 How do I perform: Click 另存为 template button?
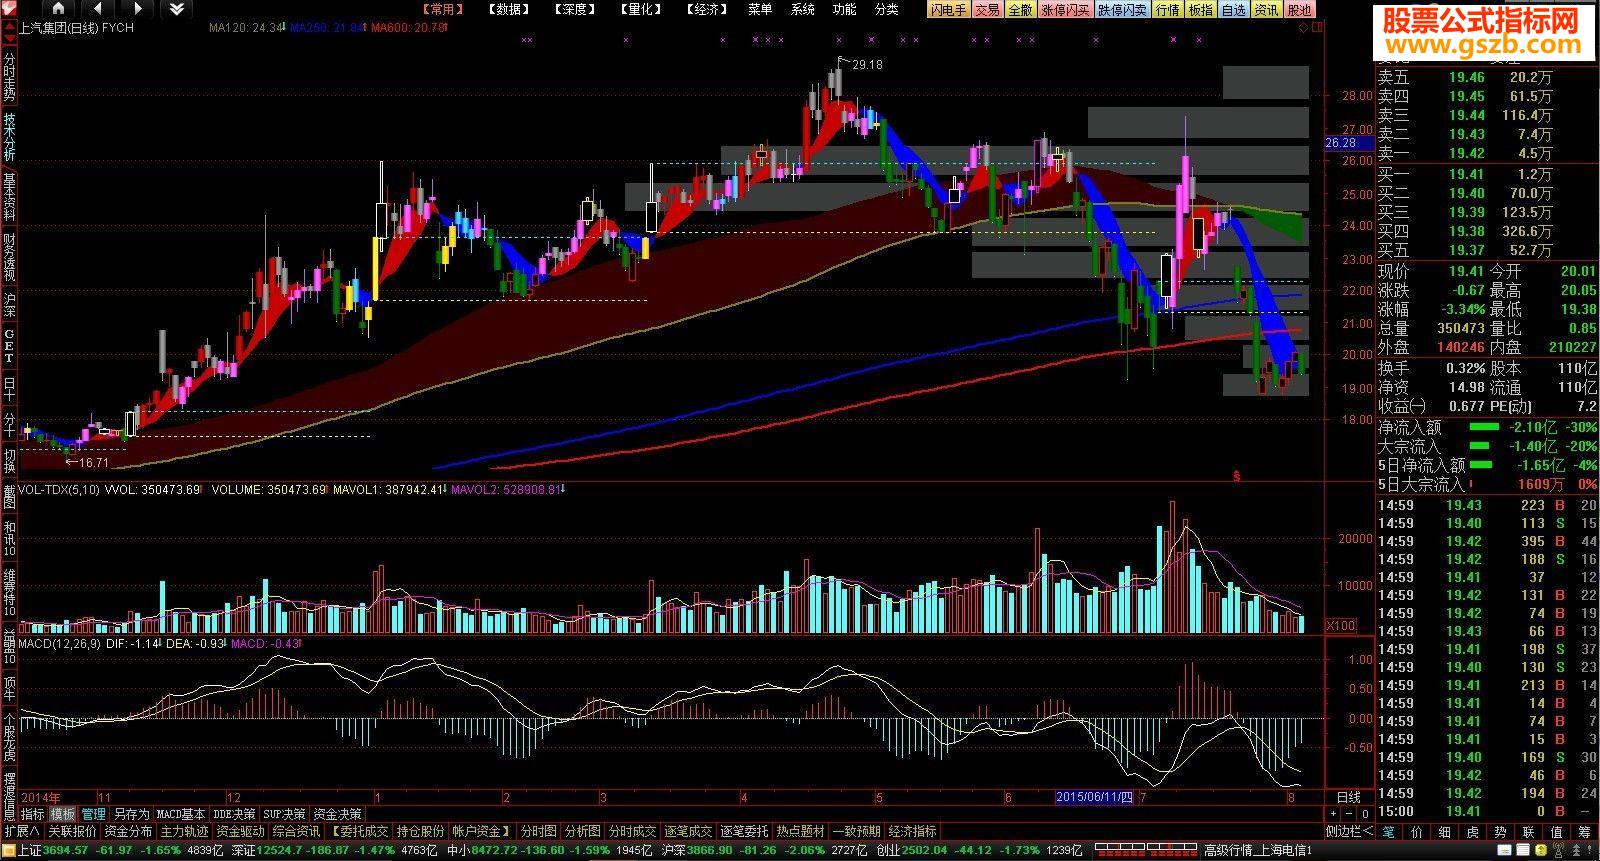[131, 814]
